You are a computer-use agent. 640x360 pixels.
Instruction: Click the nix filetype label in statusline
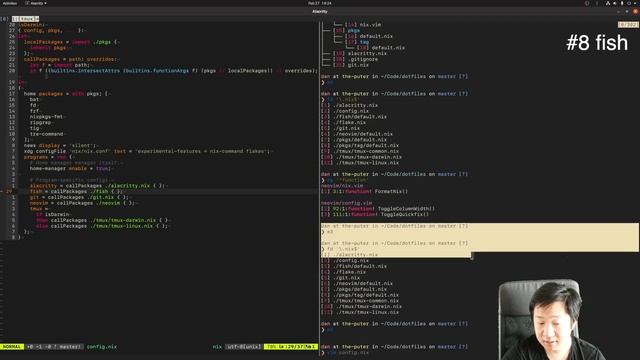click(x=217, y=347)
